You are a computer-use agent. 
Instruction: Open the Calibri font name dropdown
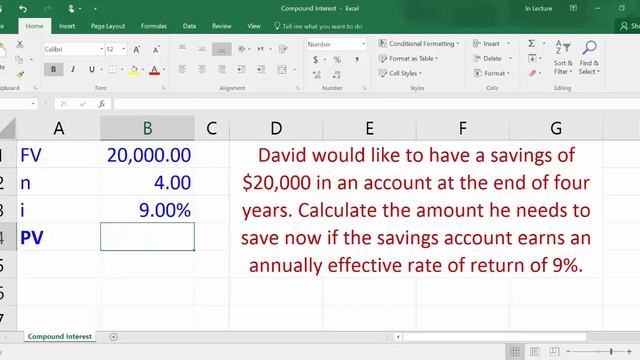[x=101, y=49]
